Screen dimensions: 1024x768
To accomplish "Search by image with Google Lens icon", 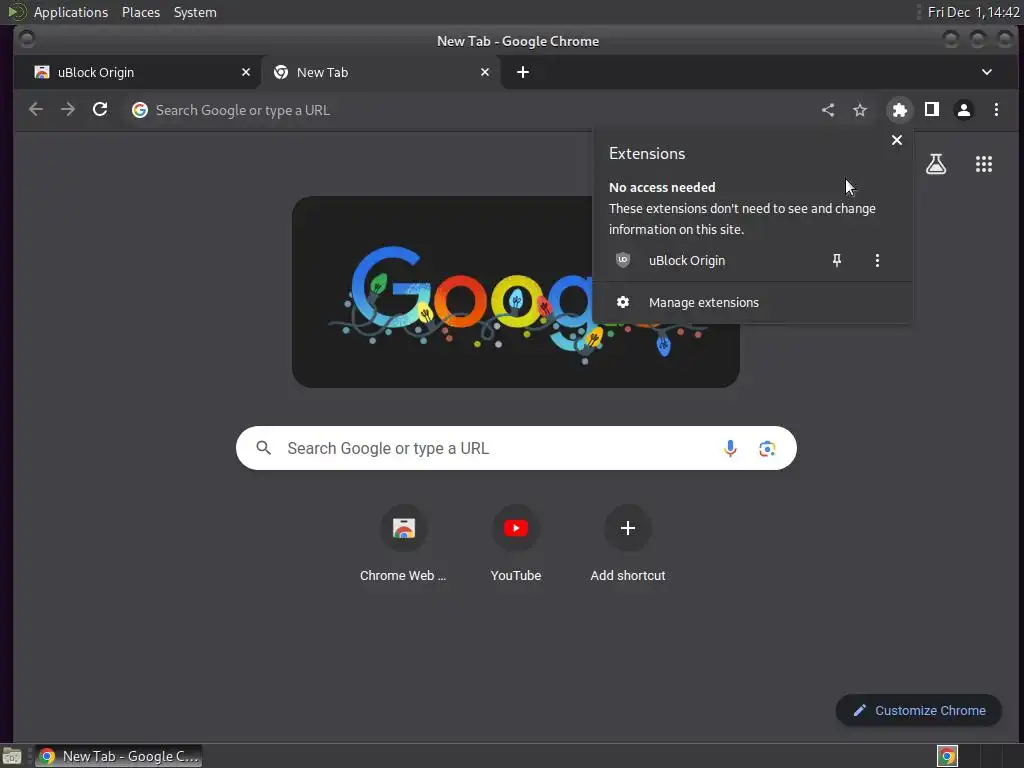I will 767,448.
